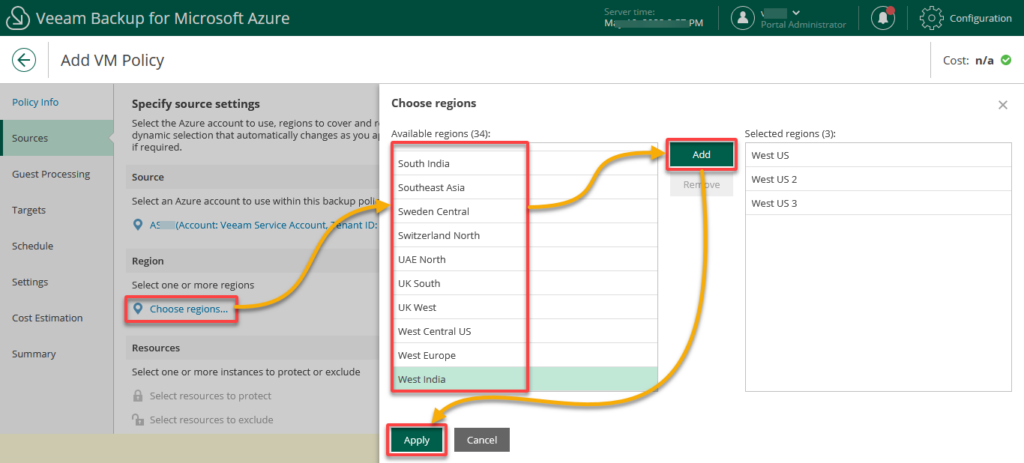Expand the user account dropdown arrow
1024x463 pixels.
tap(795, 12)
